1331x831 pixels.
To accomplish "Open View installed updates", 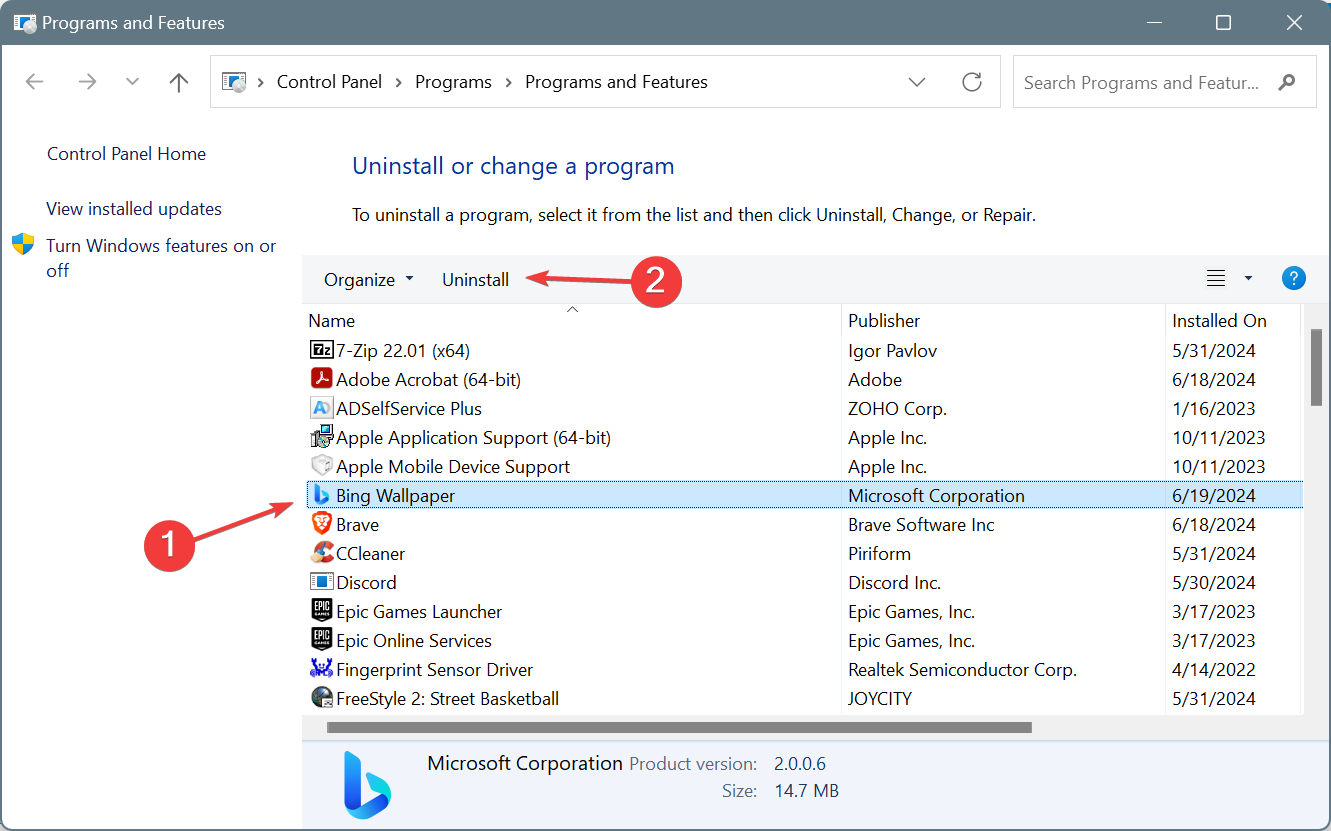I will point(134,209).
